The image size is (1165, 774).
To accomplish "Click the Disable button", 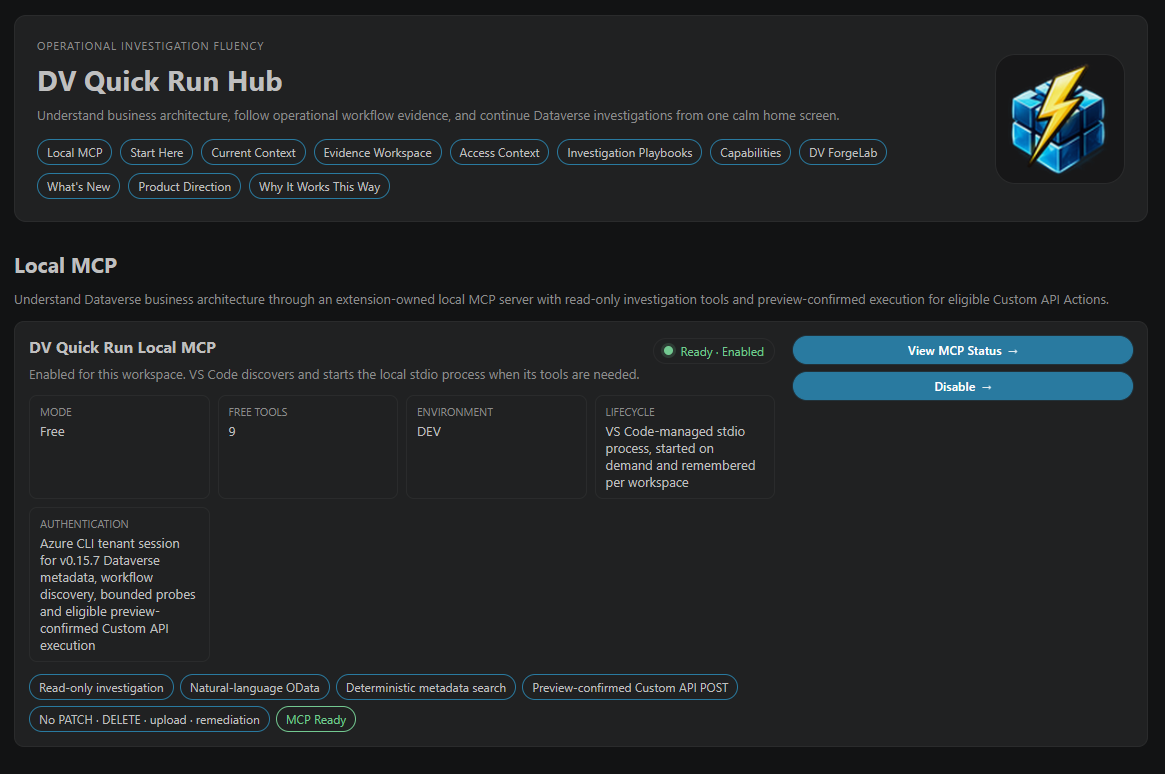I will [962, 386].
